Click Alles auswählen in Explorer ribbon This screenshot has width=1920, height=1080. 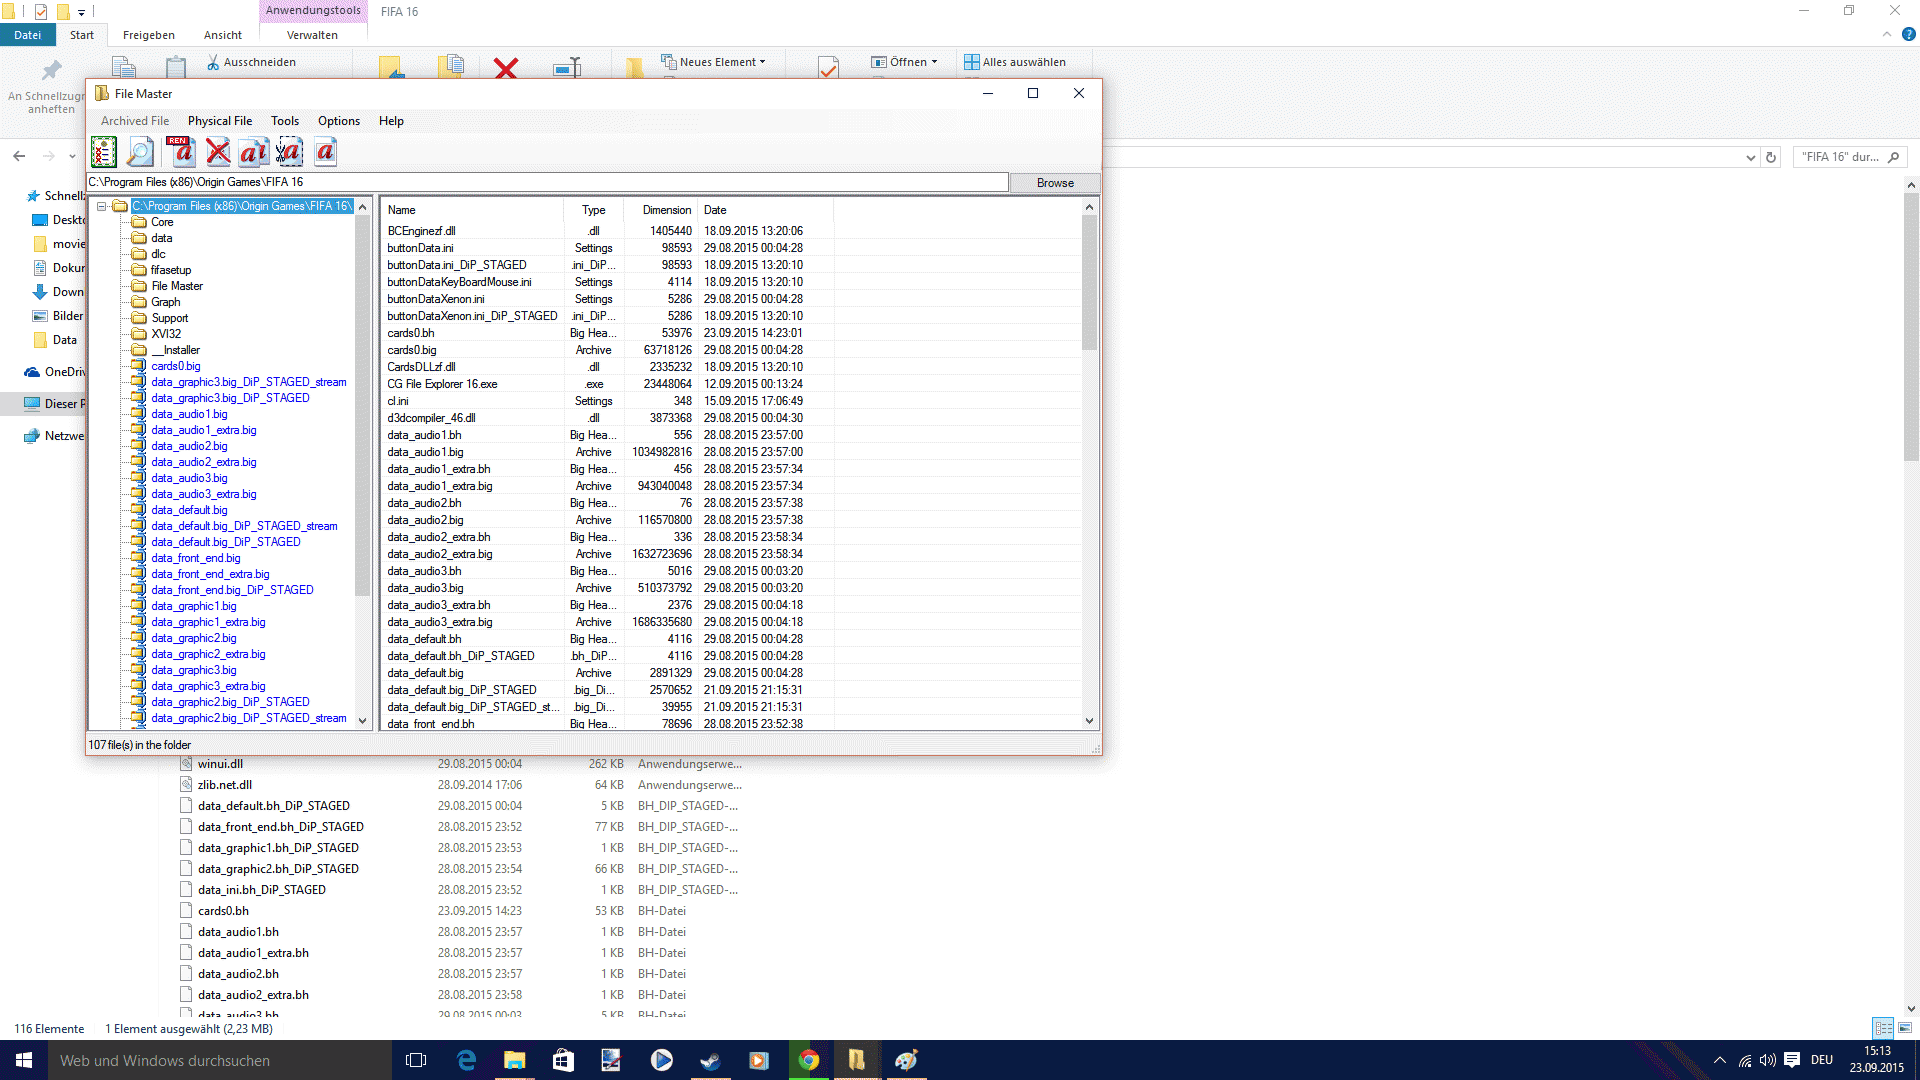click(x=1015, y=62)
